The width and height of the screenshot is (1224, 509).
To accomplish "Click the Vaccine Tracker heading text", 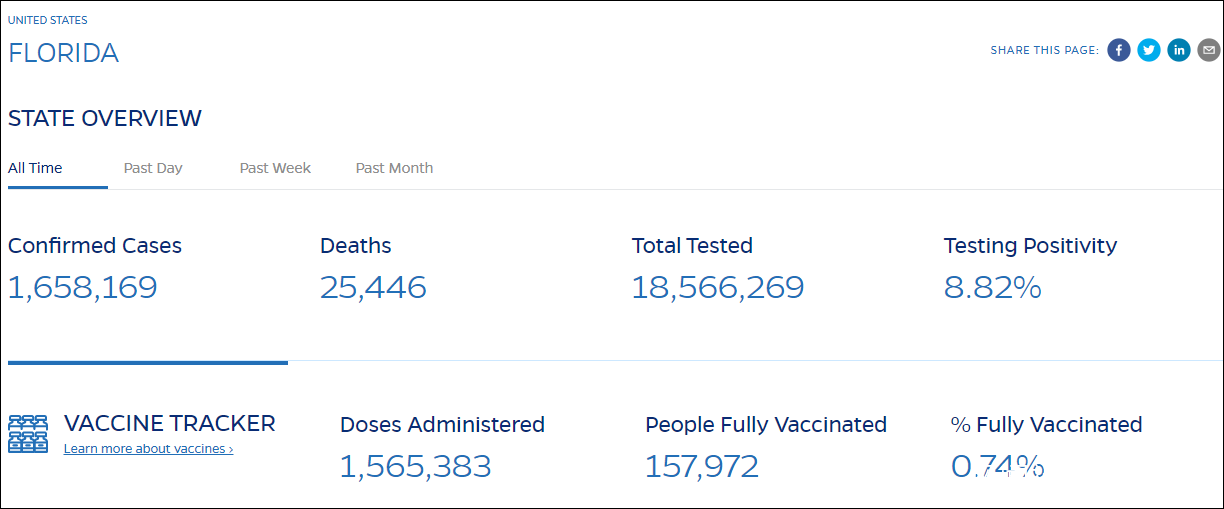I will coord(169,423).
